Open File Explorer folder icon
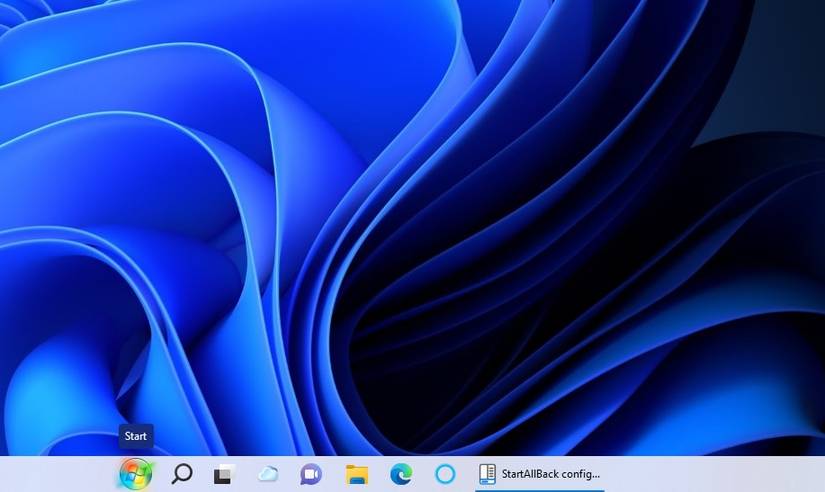 [357, 474]
